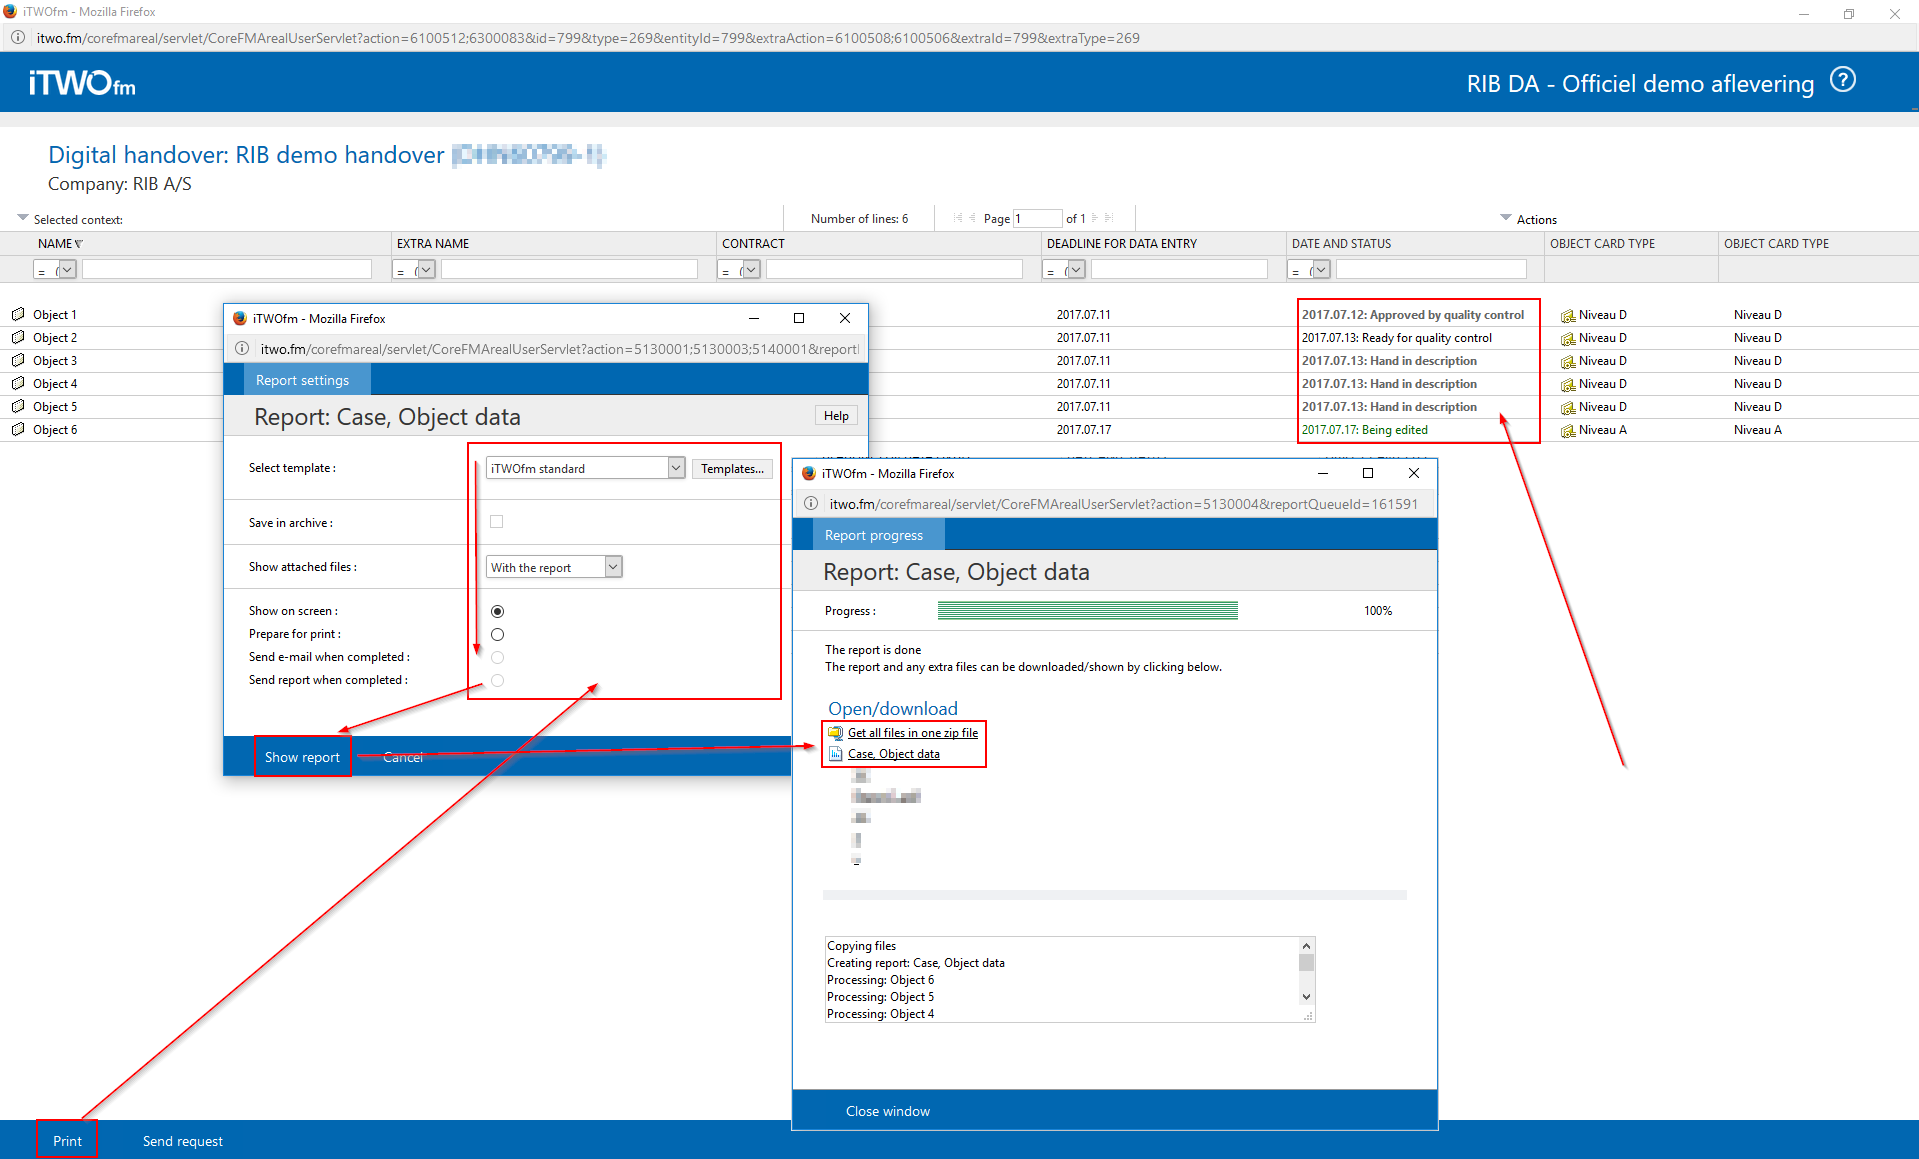The image size is (1919, 1159).
Task: Click the Niveau A card icon for Object 6
Action: pos(1567,431)
